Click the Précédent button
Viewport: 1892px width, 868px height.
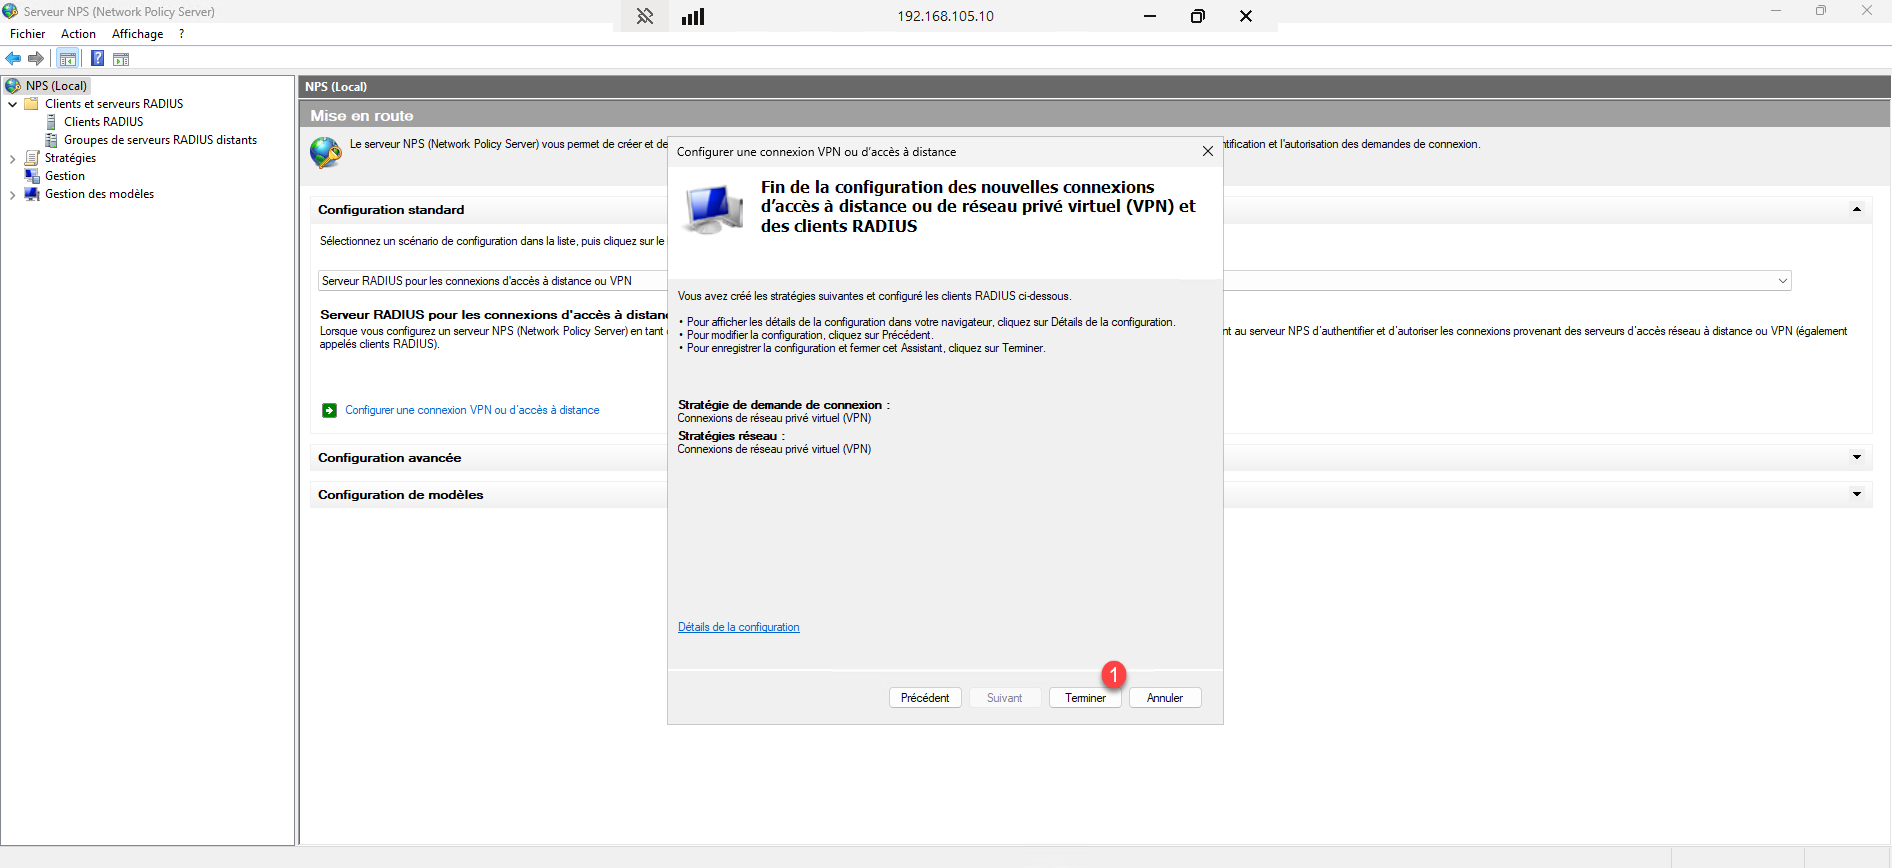pos(924,698)
